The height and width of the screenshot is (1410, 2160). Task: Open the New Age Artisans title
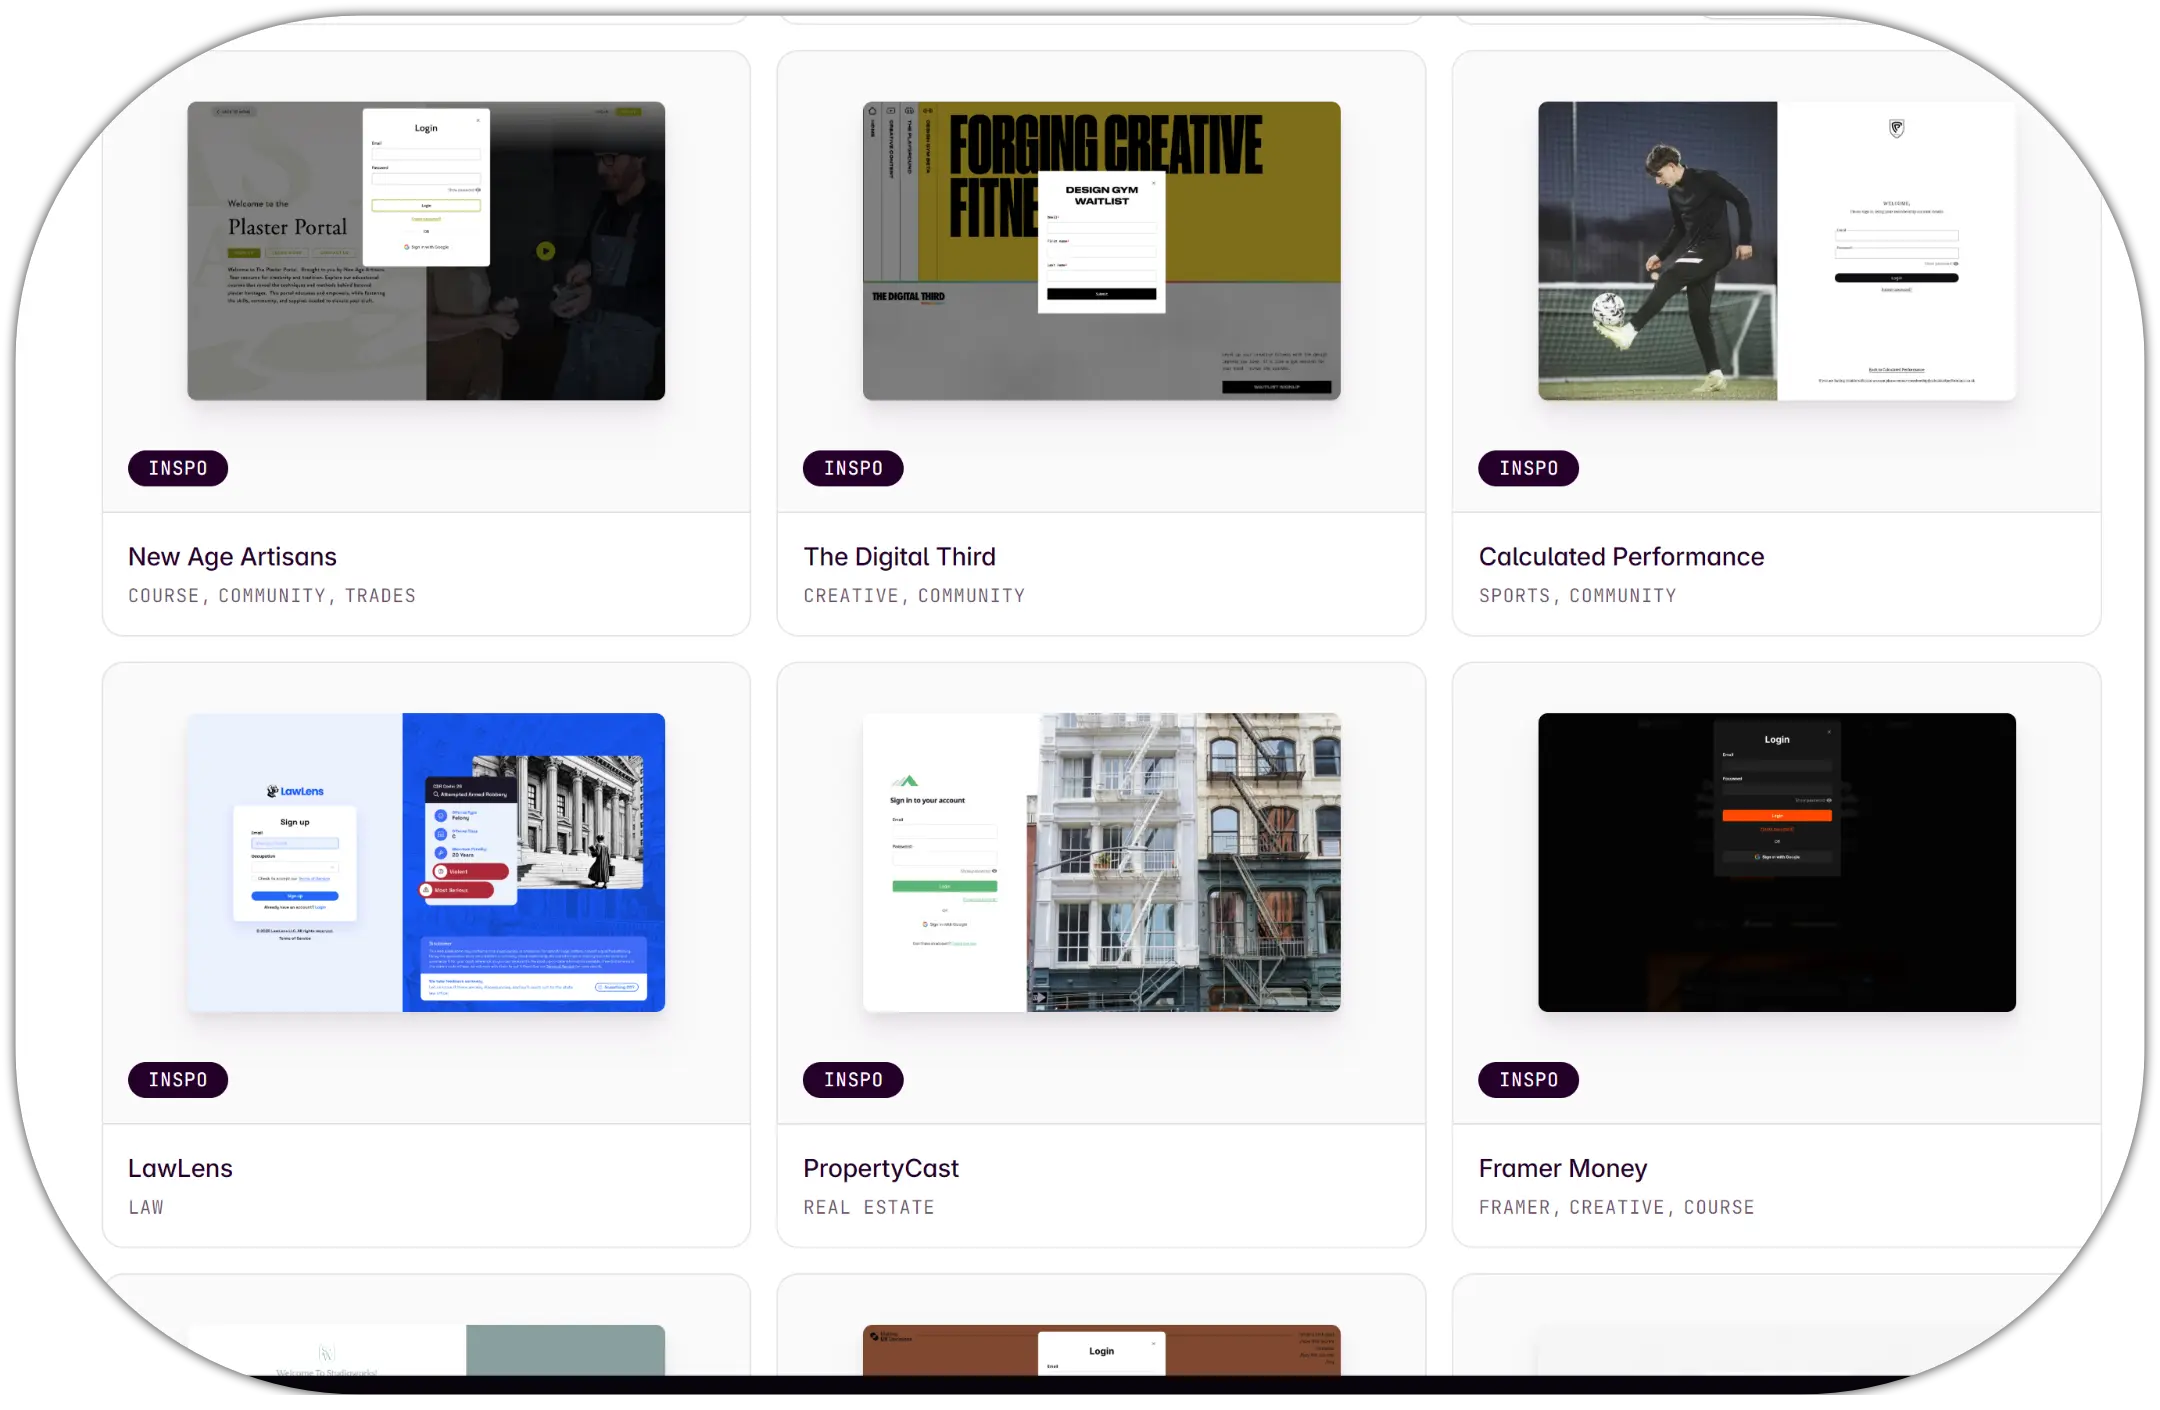[232, 557]
